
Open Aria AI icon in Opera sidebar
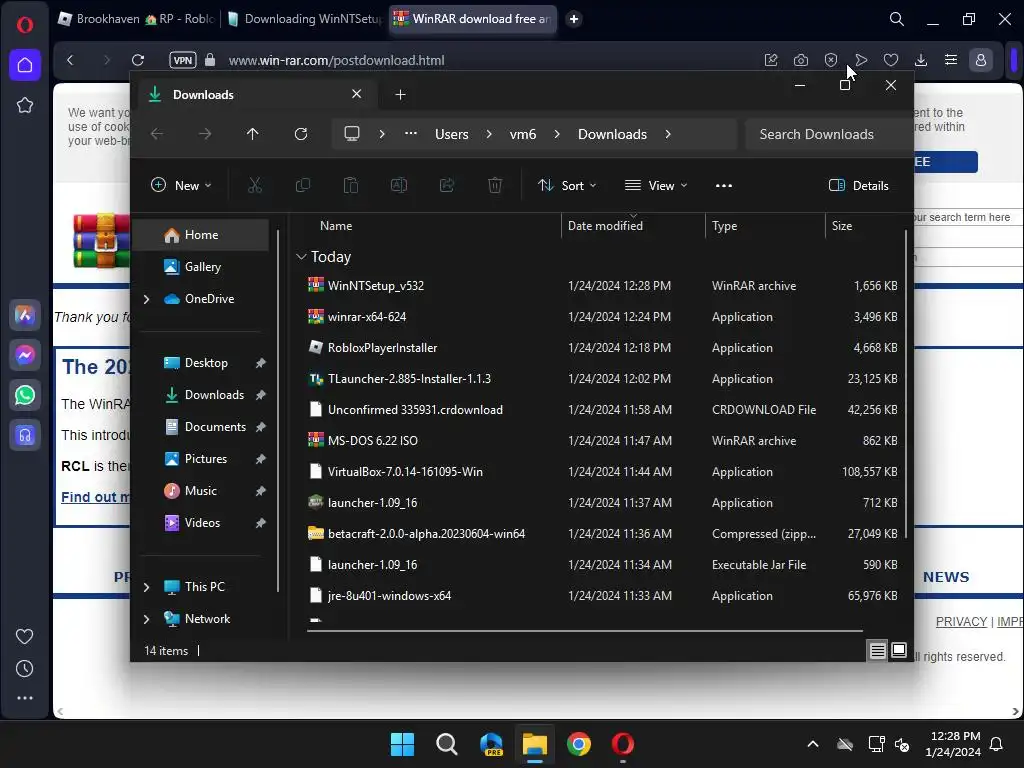coord(25,315)
